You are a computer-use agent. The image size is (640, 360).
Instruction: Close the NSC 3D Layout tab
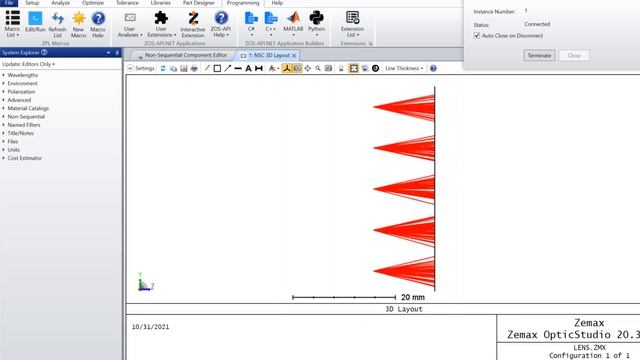coord(294,56)
